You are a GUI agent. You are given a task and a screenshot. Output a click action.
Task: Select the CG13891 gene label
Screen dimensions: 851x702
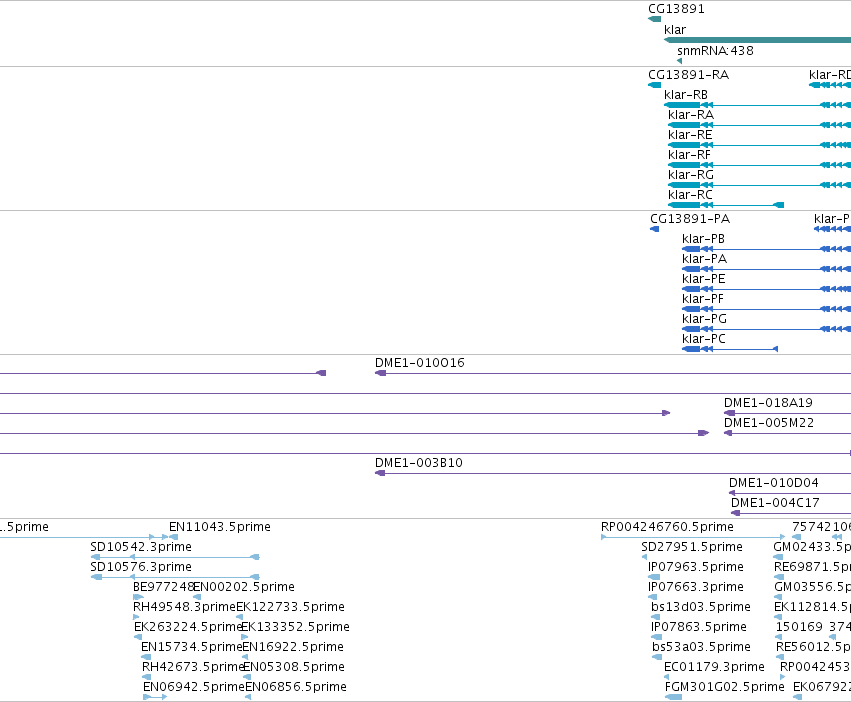click(x=676, y=9)
